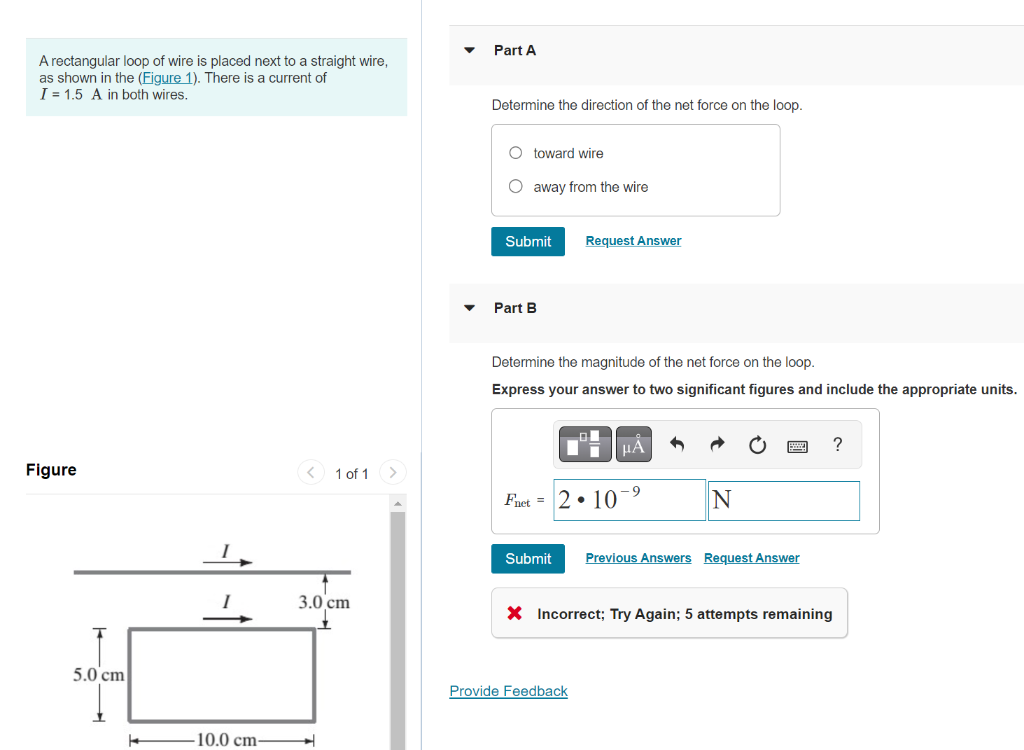Open the Figure 1 link
1024x750 pixels.
coord(167,77)
